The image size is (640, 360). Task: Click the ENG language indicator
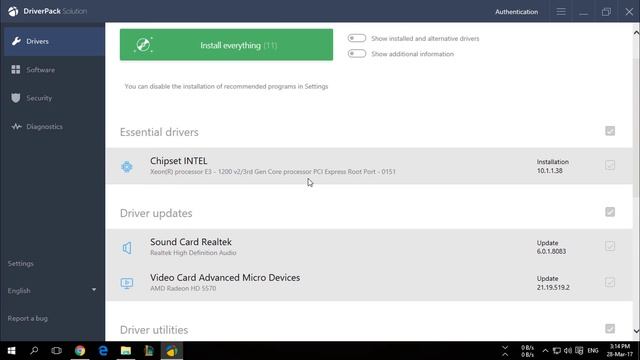pyautogui.click(x=593, y=351)
